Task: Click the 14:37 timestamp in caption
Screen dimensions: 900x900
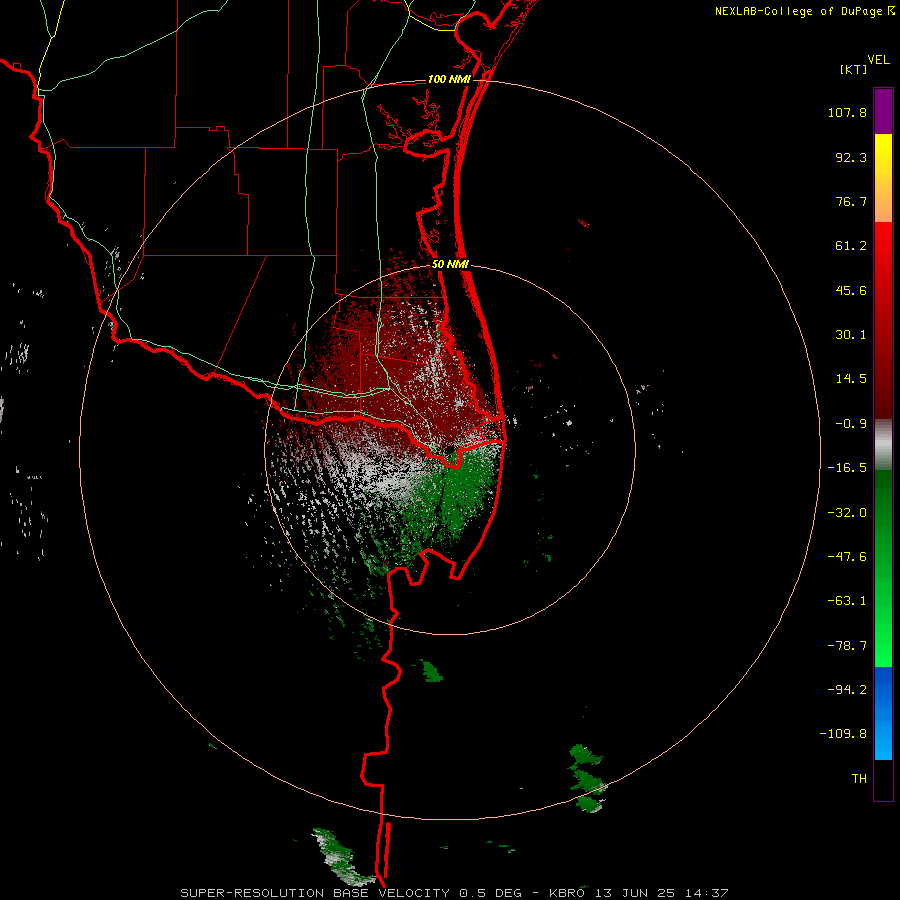Action: click(708, 893)
